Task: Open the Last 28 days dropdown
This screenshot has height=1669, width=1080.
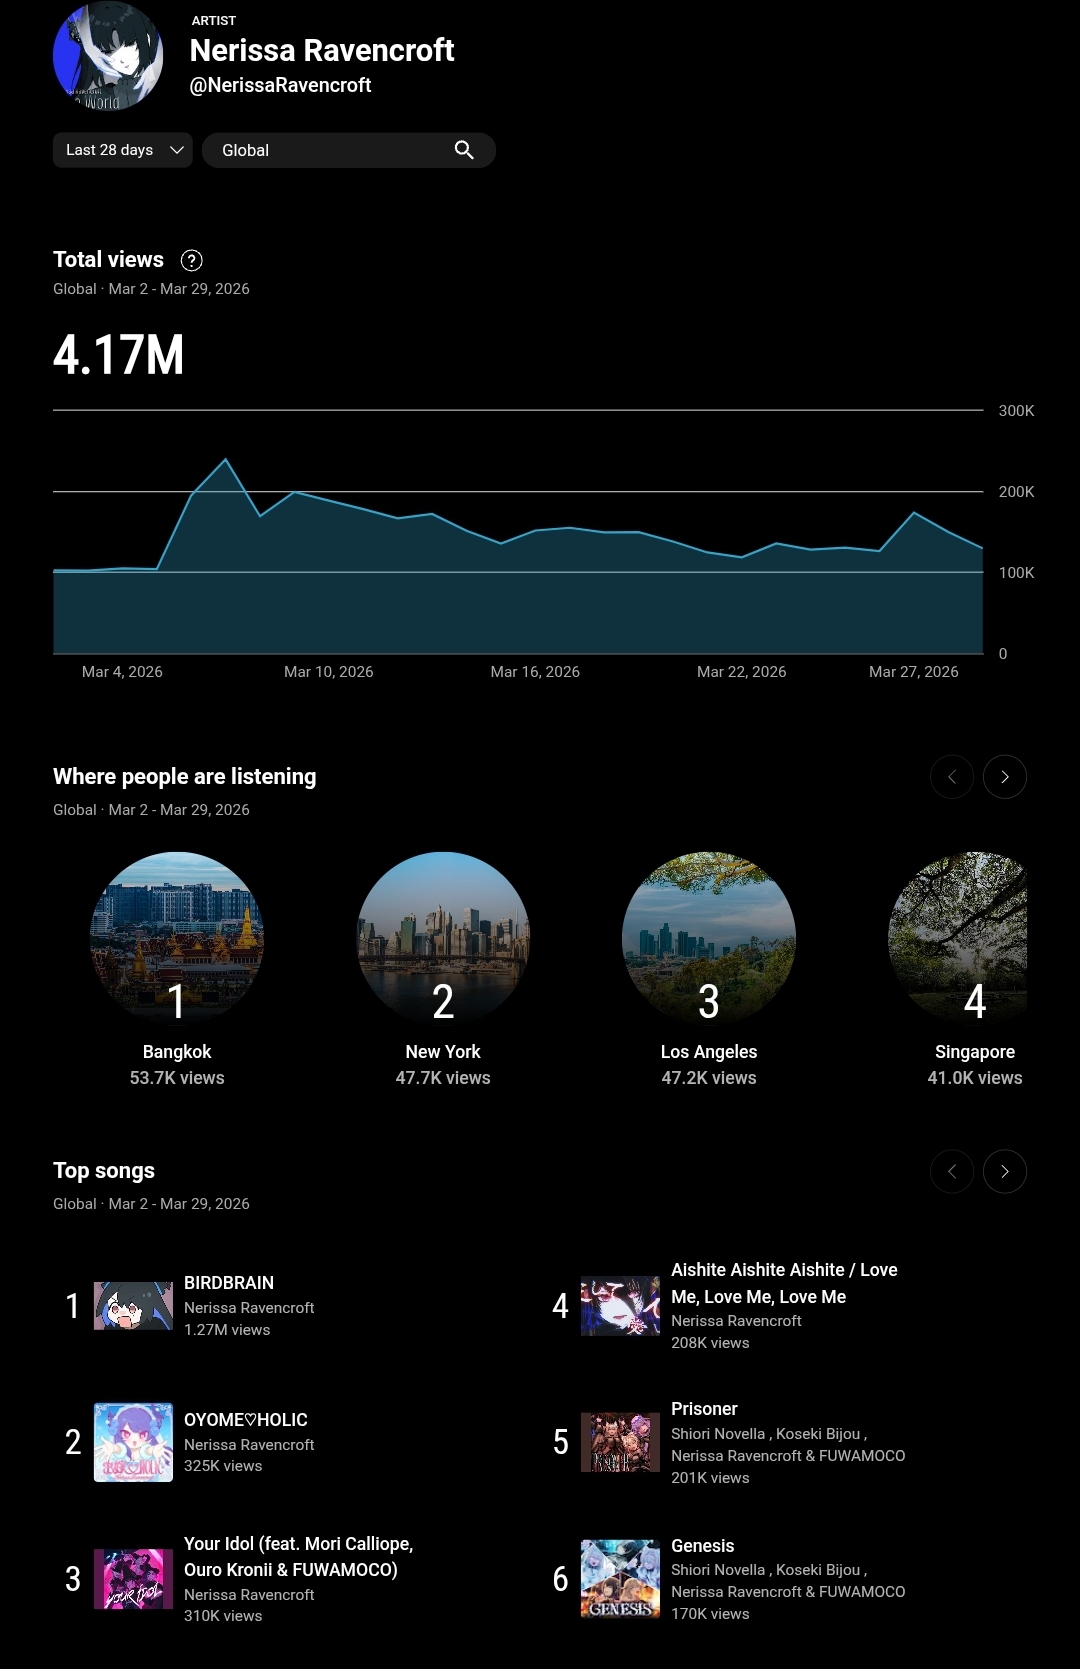Action: (122, 150)
